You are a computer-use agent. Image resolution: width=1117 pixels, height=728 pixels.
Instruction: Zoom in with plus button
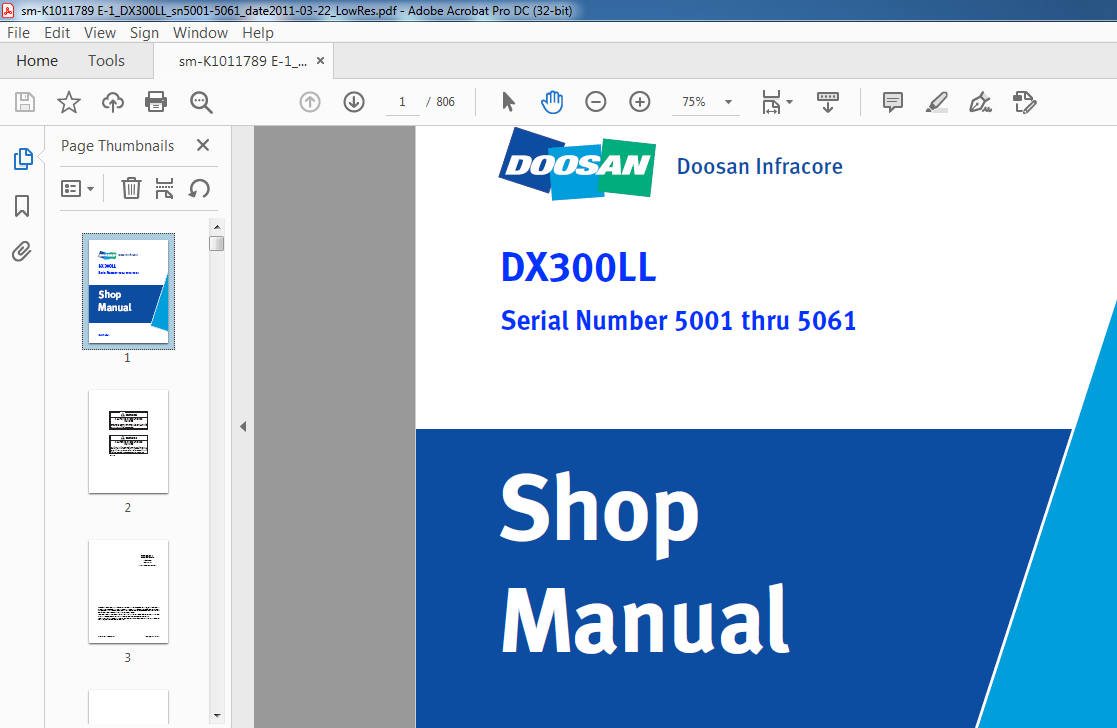(x=640, y=102)
